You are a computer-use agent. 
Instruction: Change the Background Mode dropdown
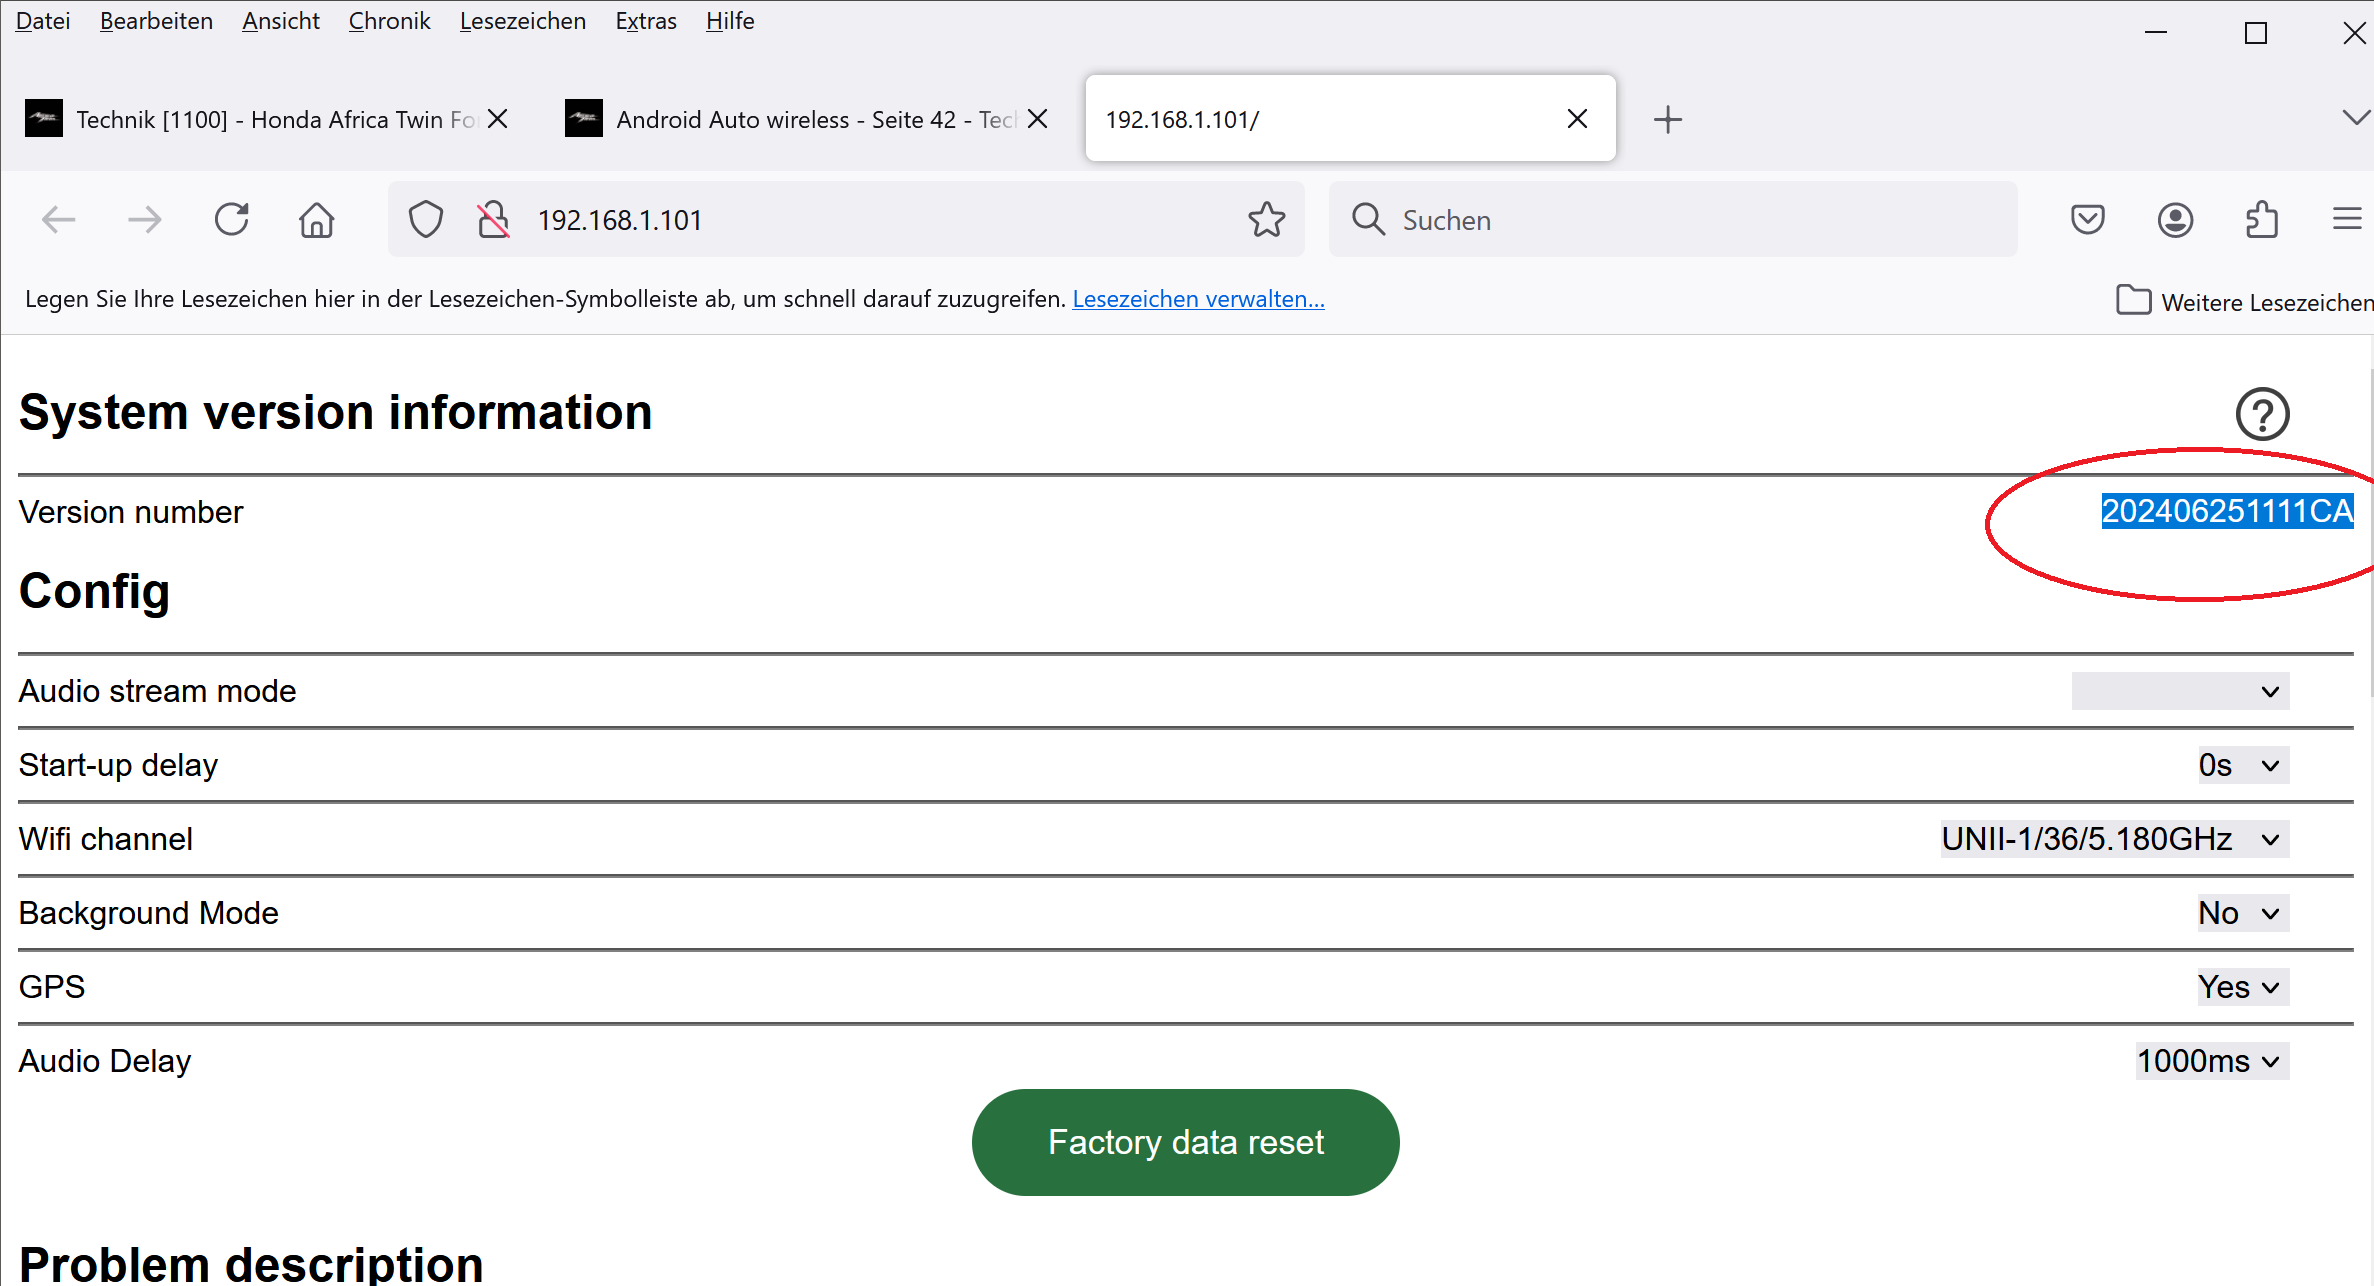coord(2241,913)
